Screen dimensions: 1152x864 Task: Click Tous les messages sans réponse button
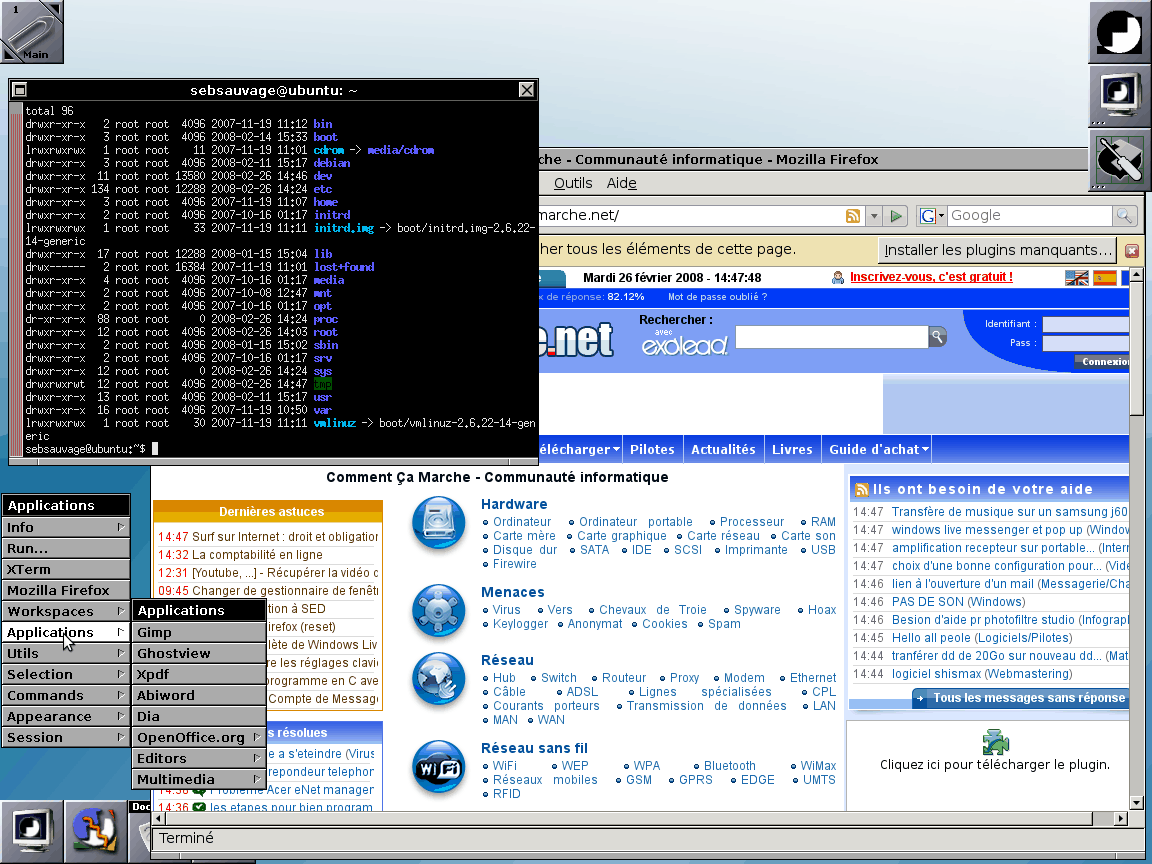coord(1020,698)
